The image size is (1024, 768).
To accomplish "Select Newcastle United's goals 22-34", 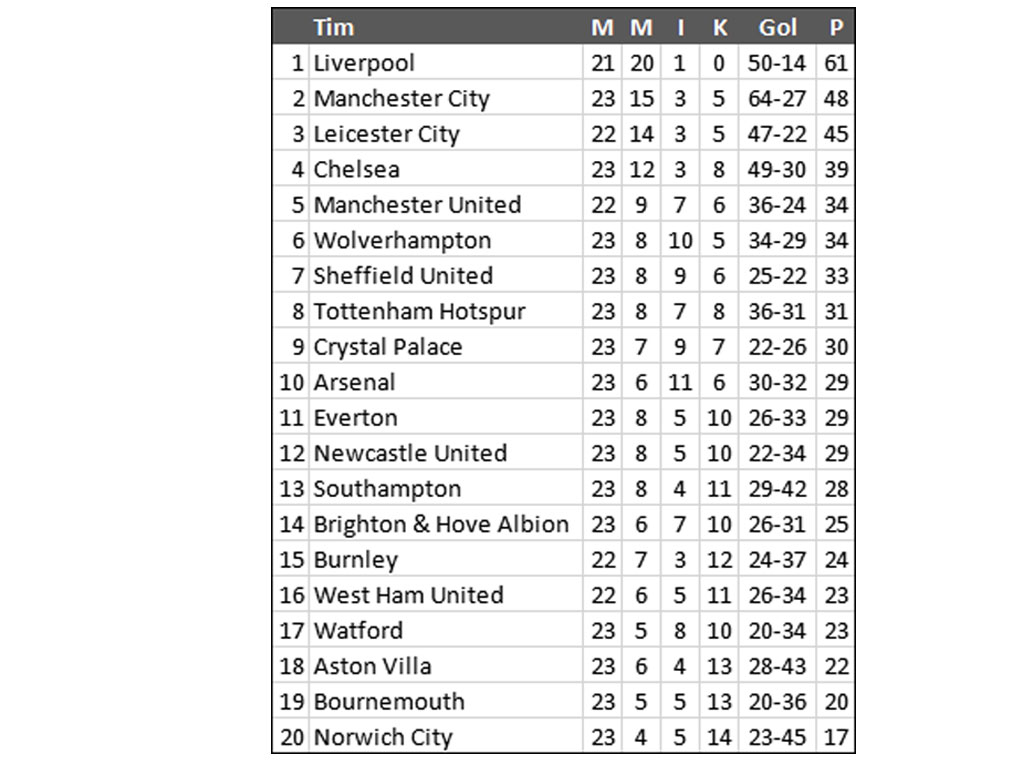I will (x=777, y=453).
